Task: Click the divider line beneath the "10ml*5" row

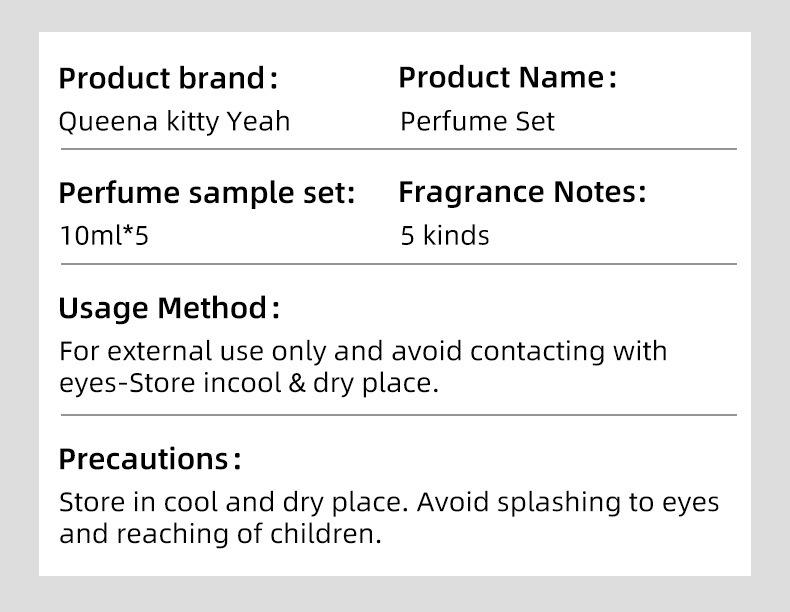Action: point(398,264)
